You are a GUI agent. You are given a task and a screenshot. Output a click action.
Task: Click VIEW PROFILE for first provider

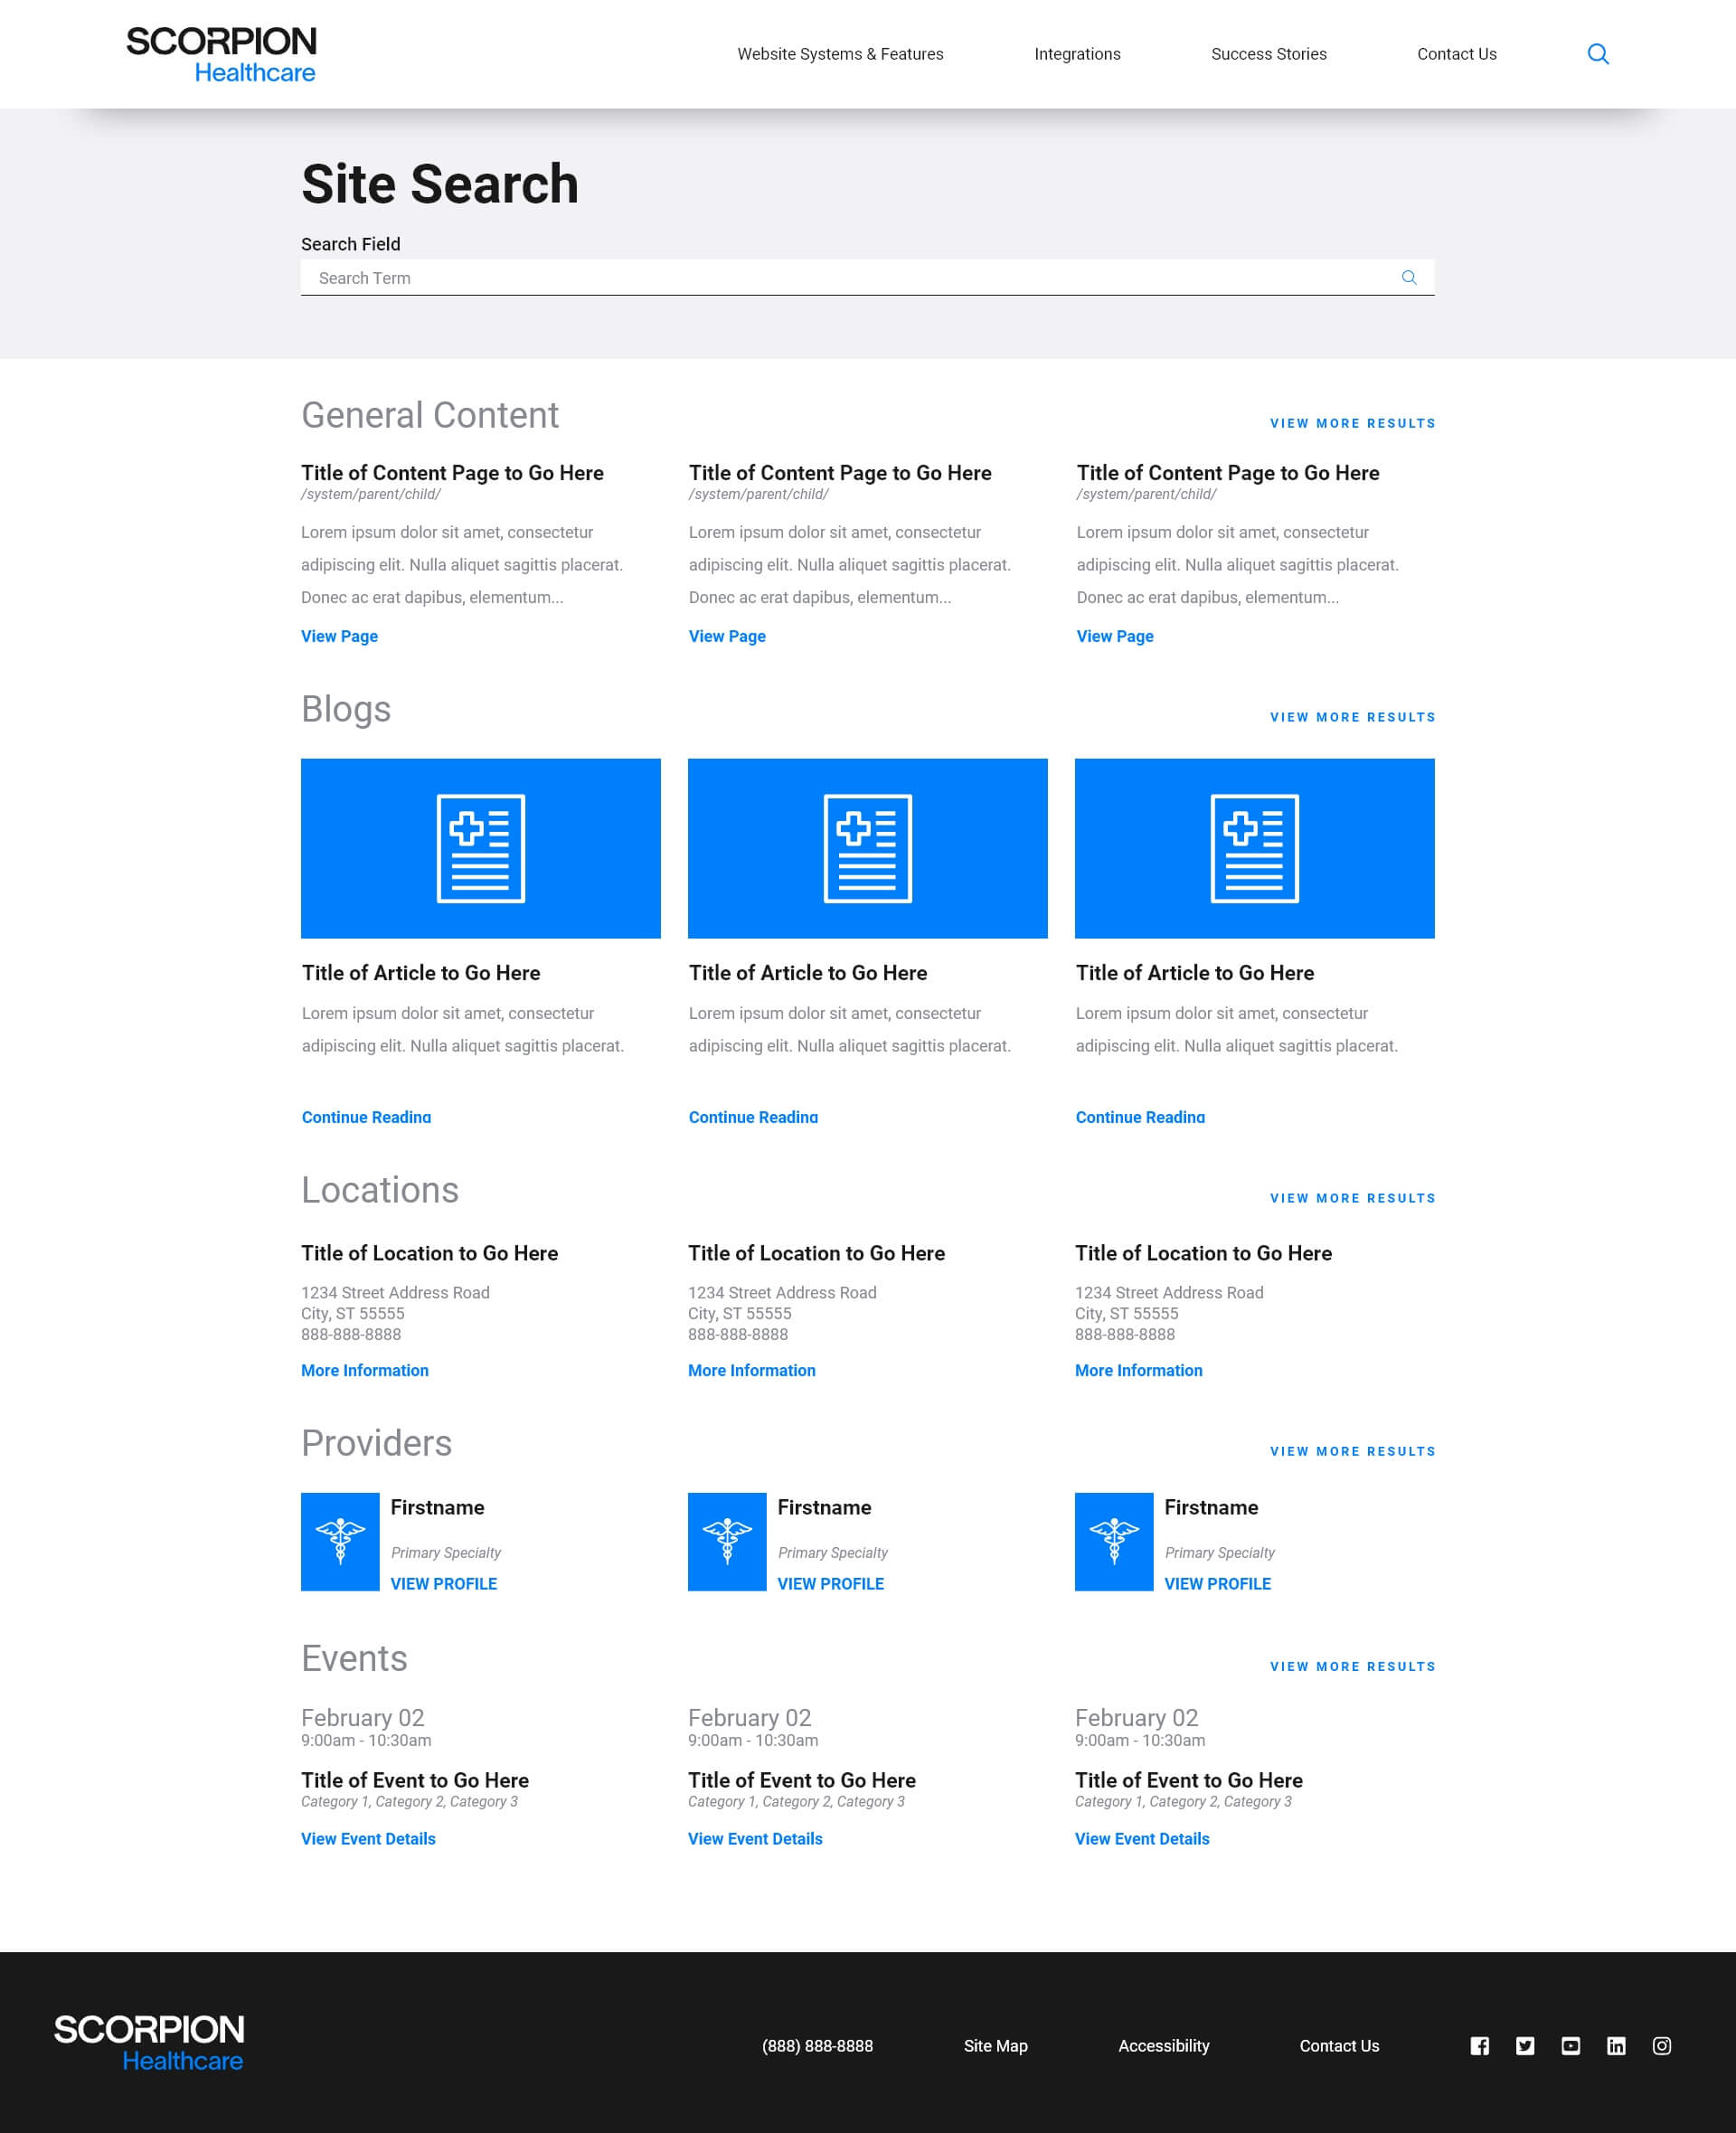[443, 1582]
